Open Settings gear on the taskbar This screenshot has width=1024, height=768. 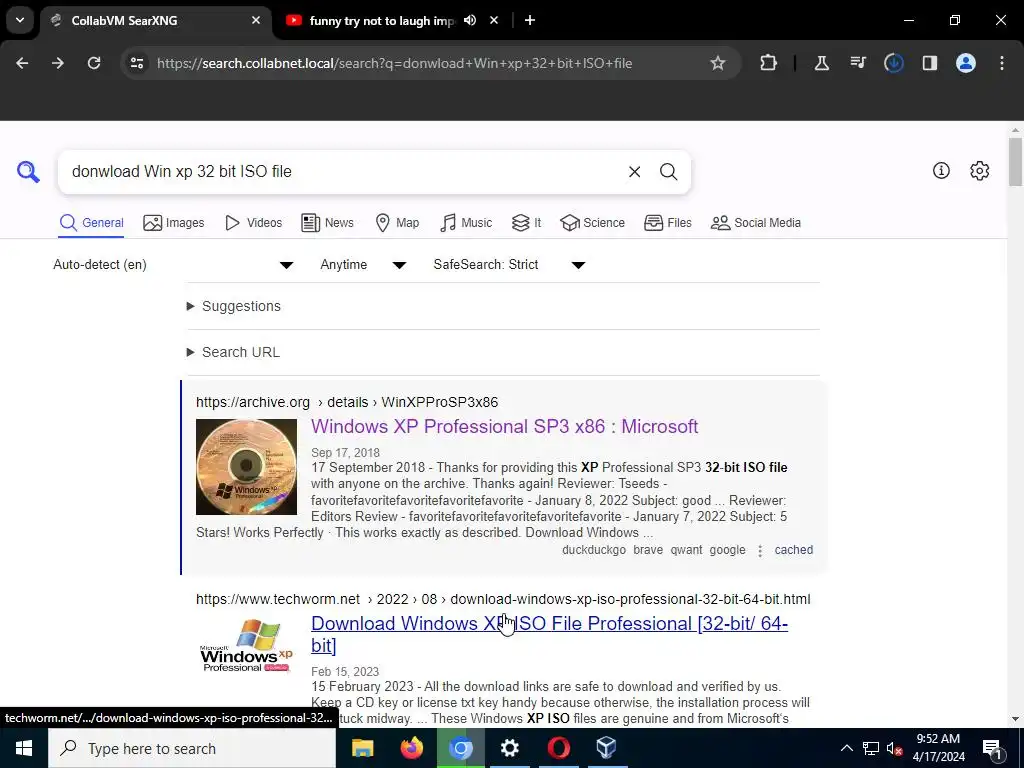(x=509, y=748)
